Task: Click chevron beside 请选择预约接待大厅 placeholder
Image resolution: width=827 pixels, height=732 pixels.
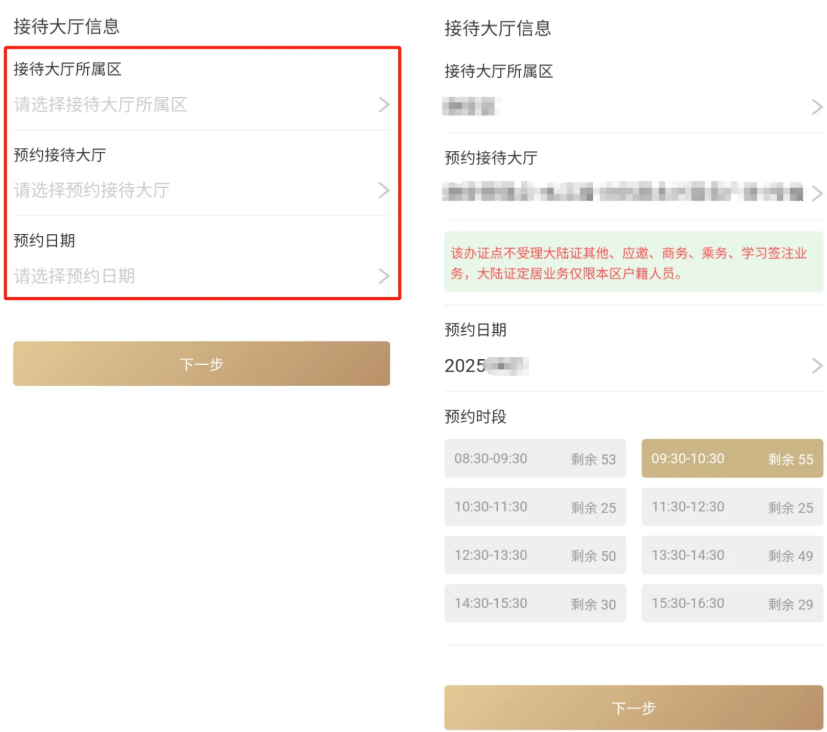Action: coord(383,190)
